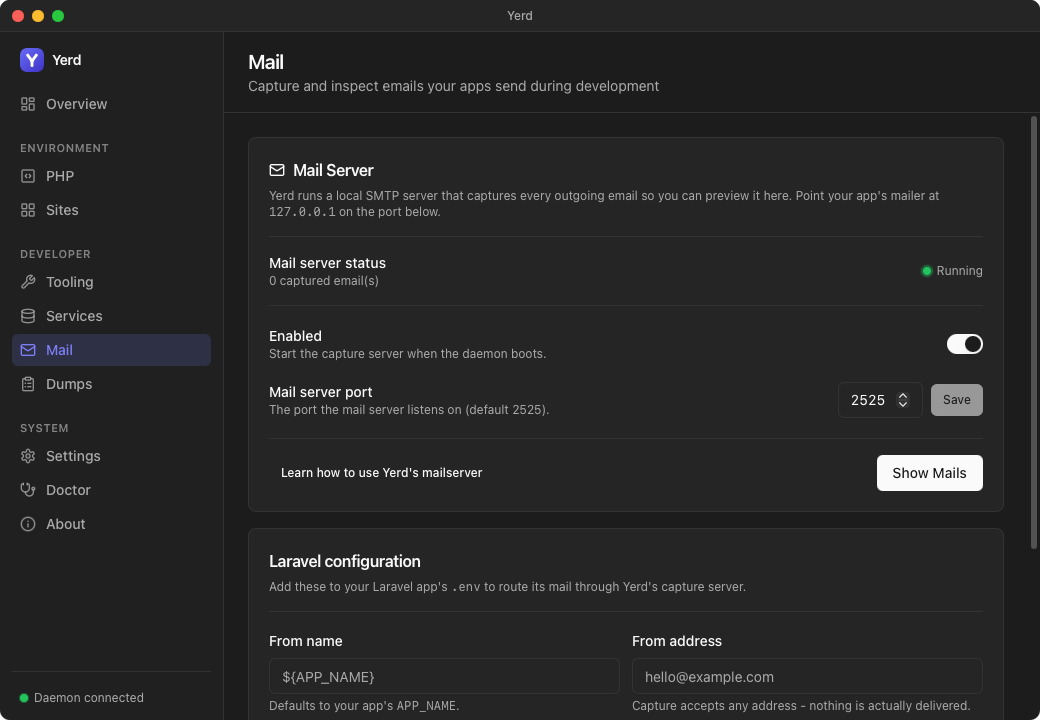
Task: Click the green Daemon connected dot
Action: tap(24, 697)
